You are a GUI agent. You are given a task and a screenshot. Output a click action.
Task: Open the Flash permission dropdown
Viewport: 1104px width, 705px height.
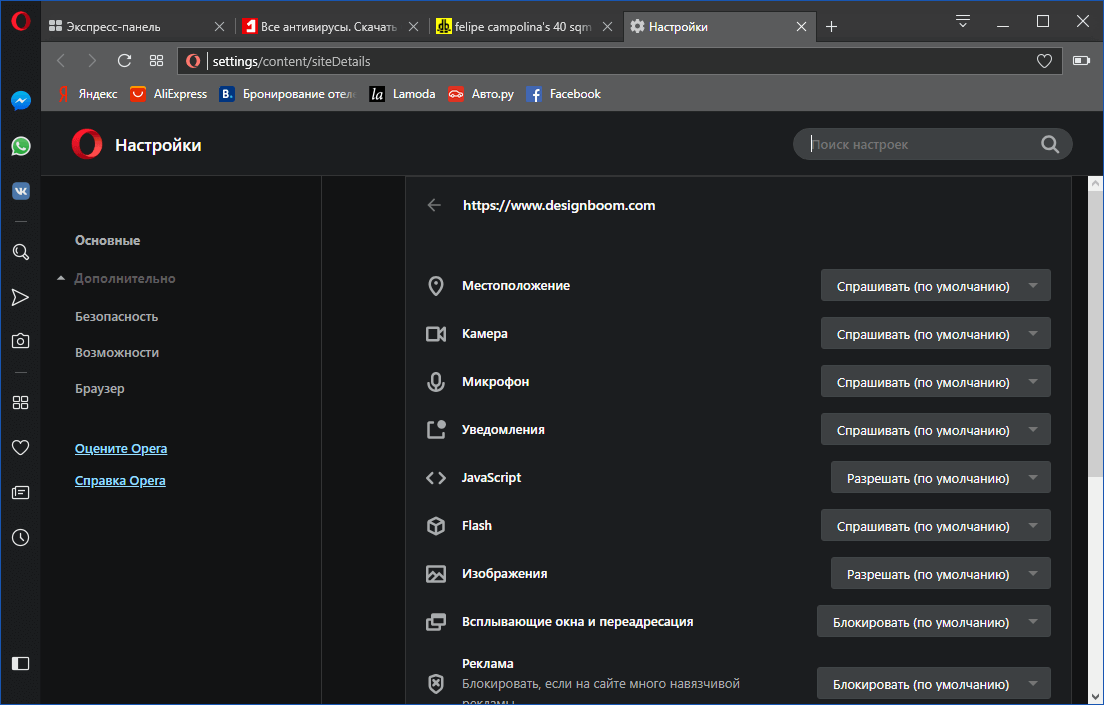pyautogui.click(x=935, y=526)
